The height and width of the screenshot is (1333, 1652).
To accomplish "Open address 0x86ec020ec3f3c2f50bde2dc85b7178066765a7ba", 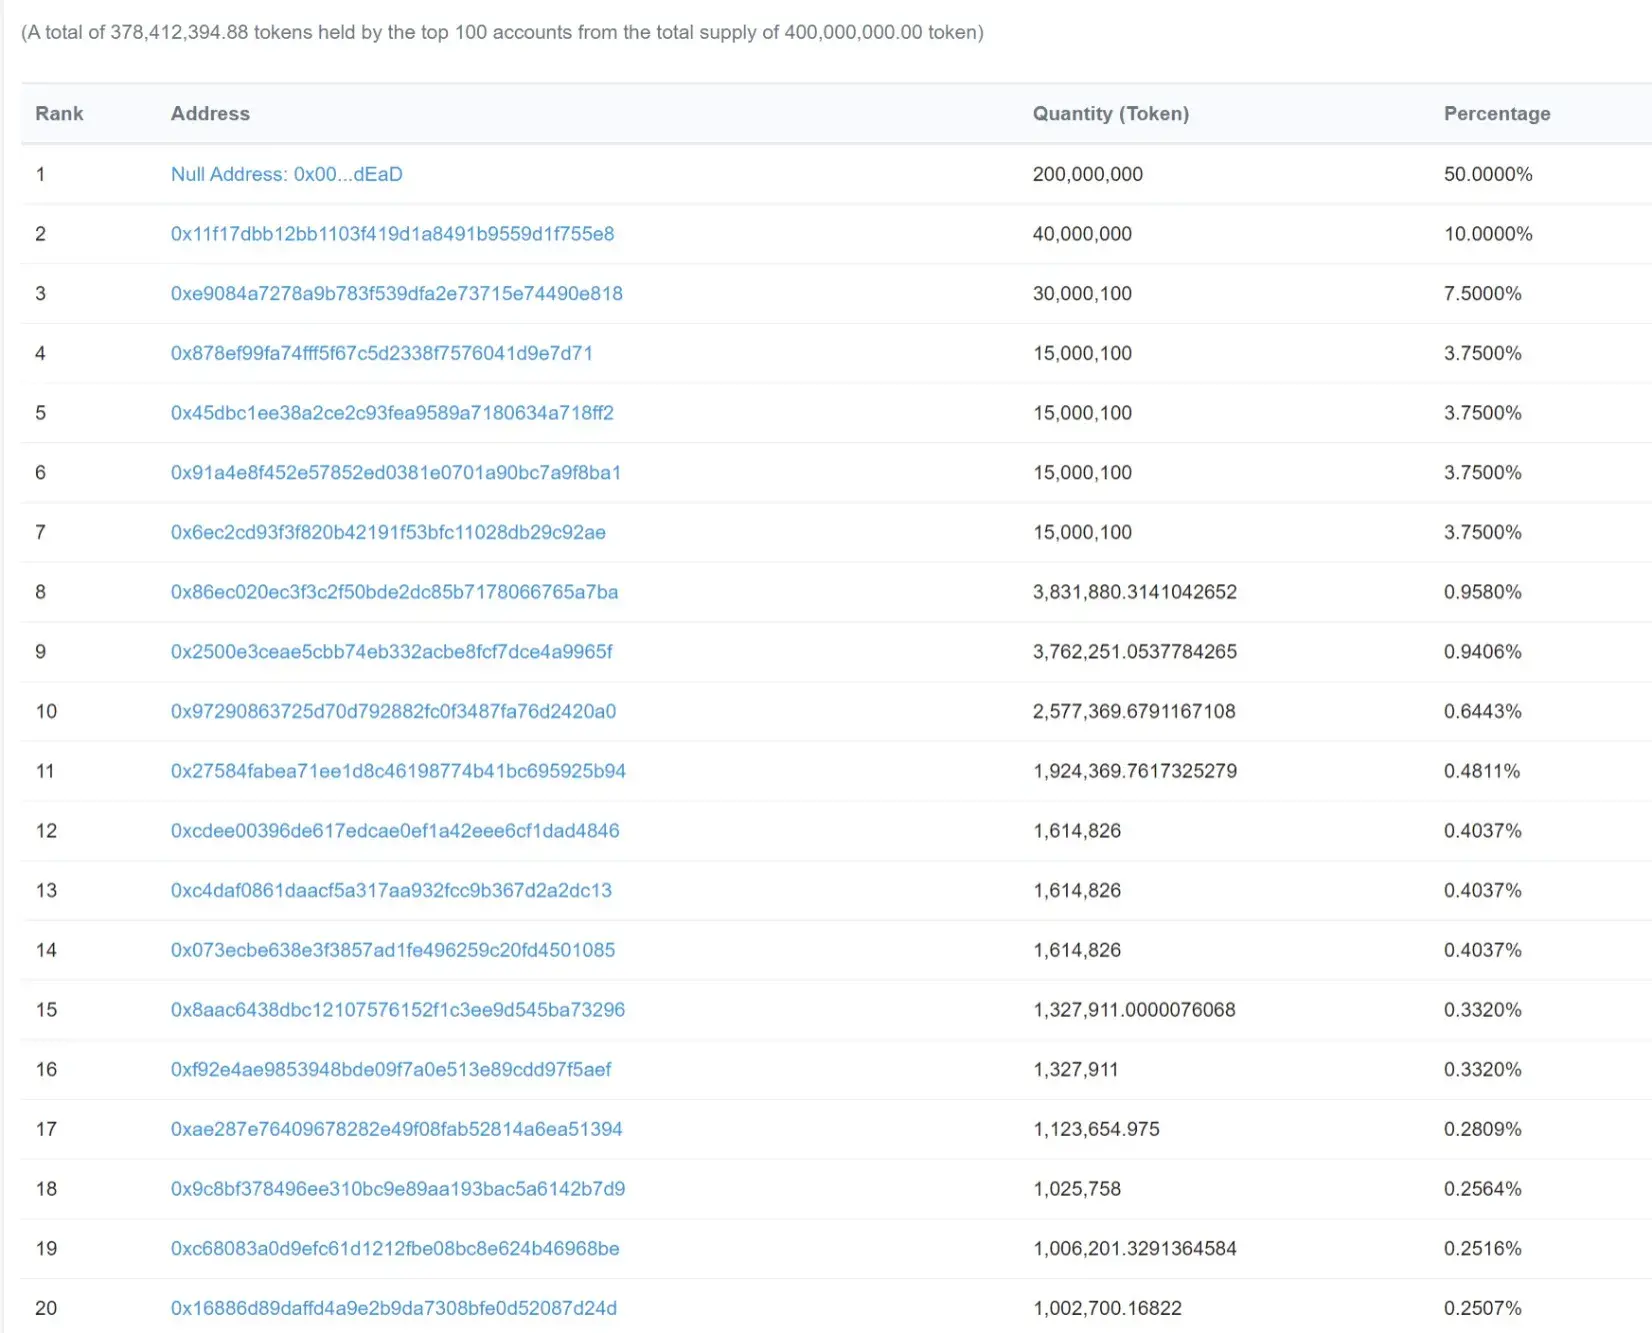I will tap(394, 592).
